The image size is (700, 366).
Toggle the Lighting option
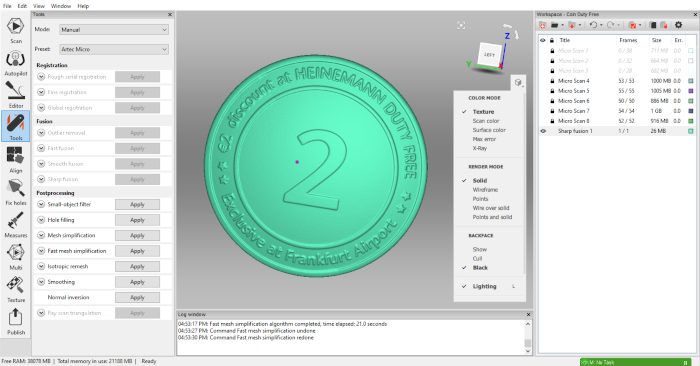(484, 286)
